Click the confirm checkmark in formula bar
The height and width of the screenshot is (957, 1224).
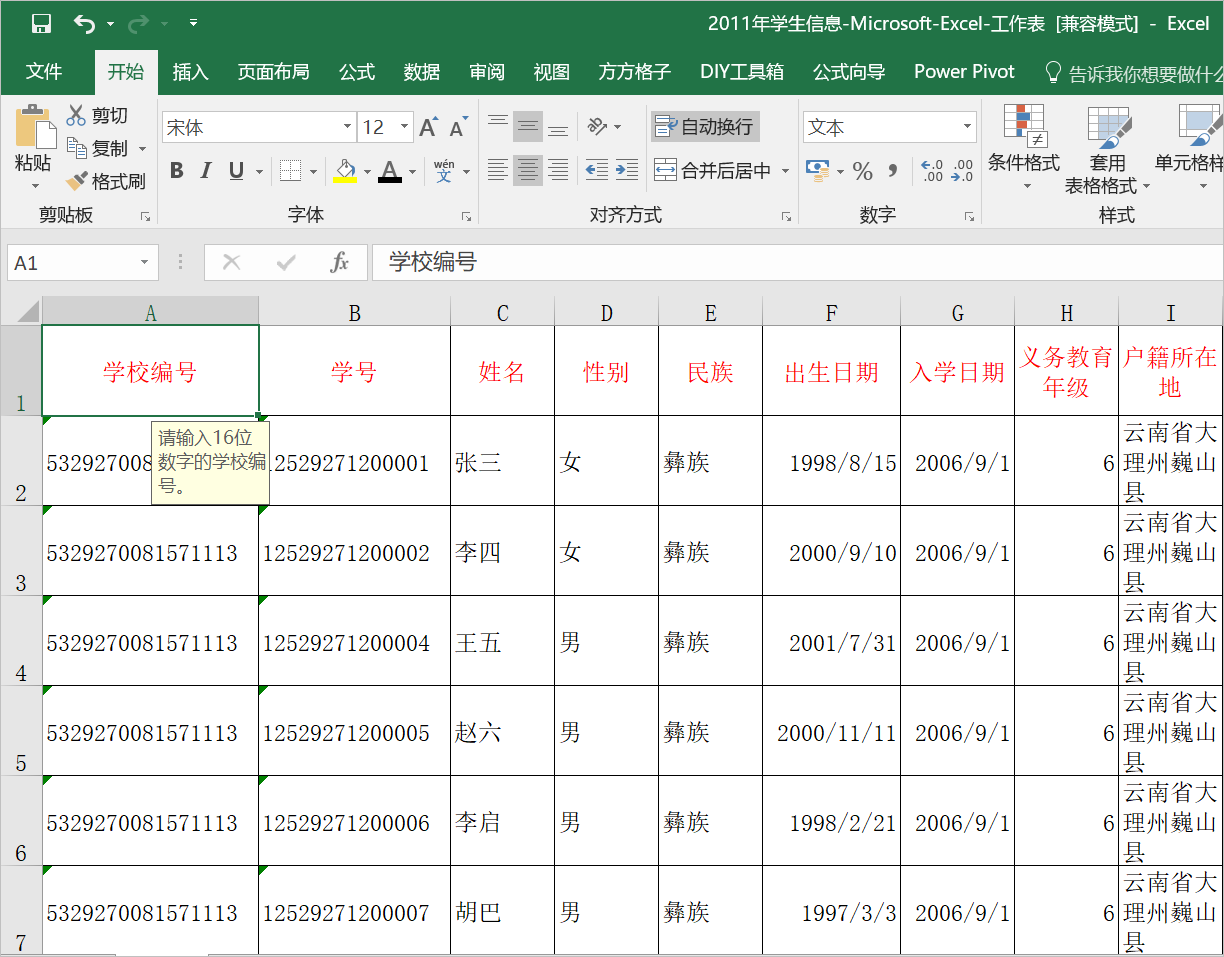pos(286,262)
